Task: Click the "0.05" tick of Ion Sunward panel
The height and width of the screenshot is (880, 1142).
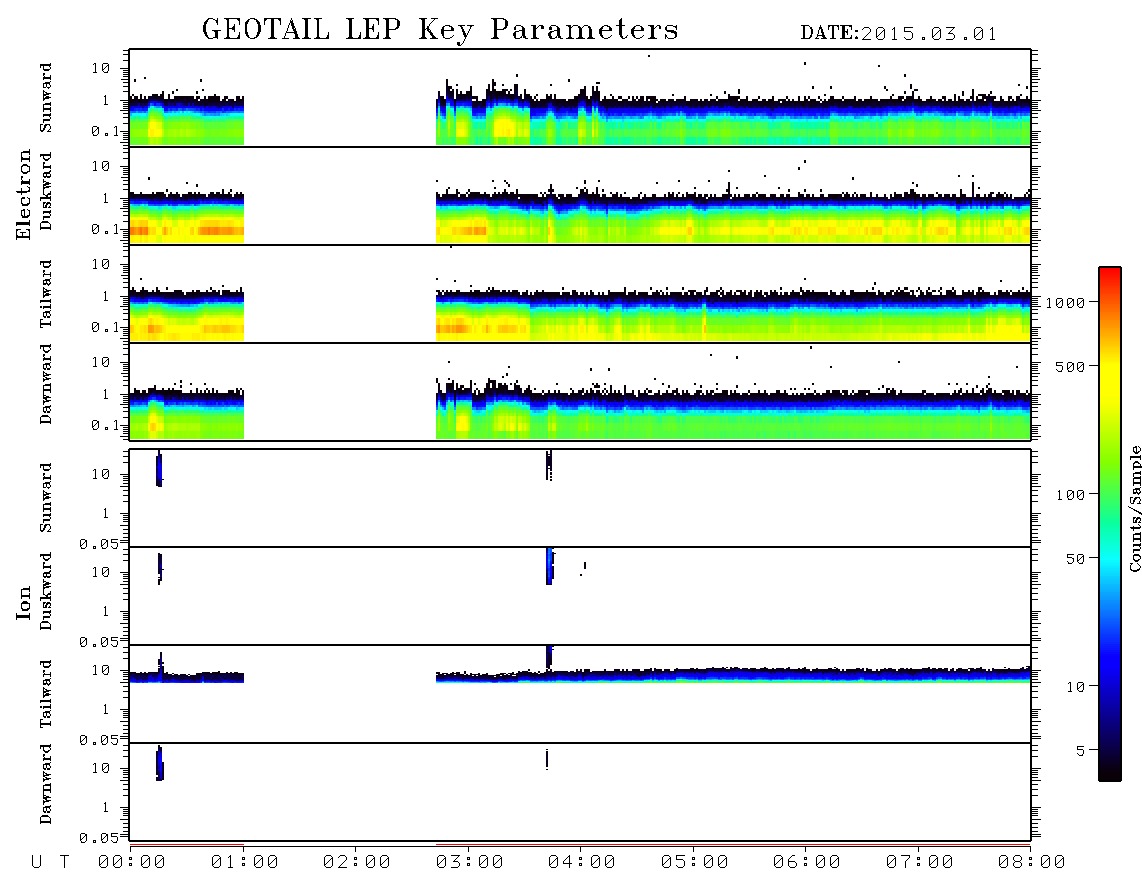Action: tap(98, 543)
